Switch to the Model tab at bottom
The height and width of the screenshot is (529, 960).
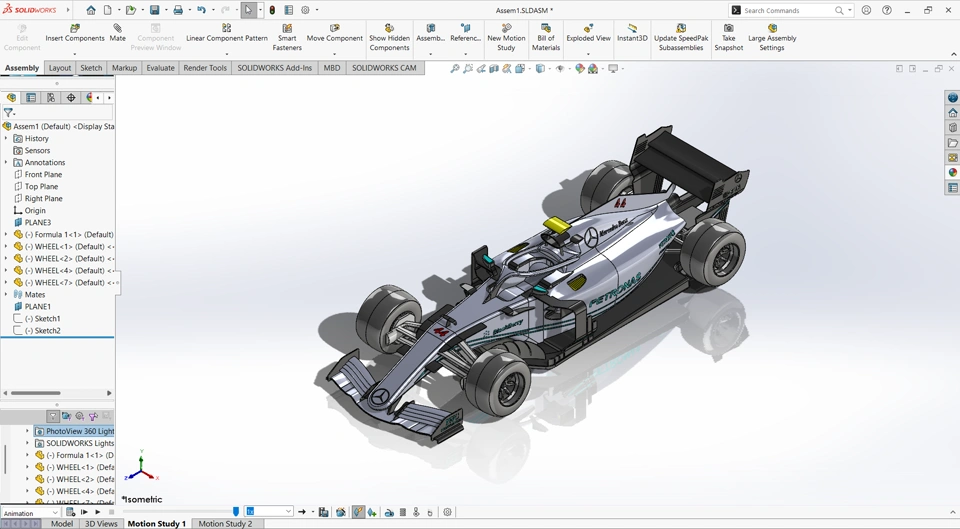[x=62, y=523]
